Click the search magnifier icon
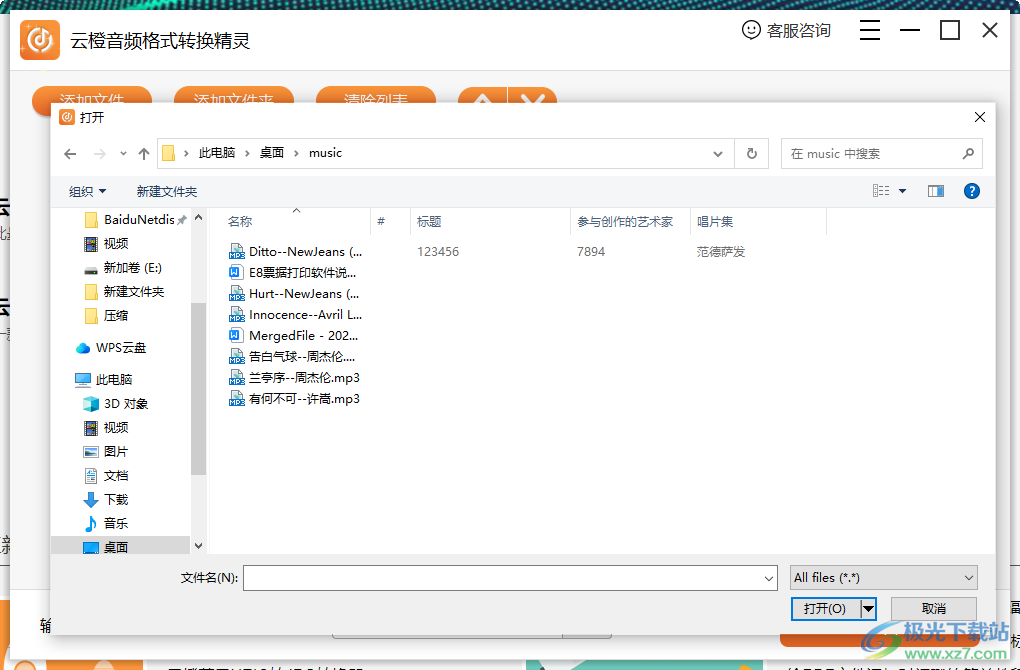 pyautogui.click(x=968, y=154)
